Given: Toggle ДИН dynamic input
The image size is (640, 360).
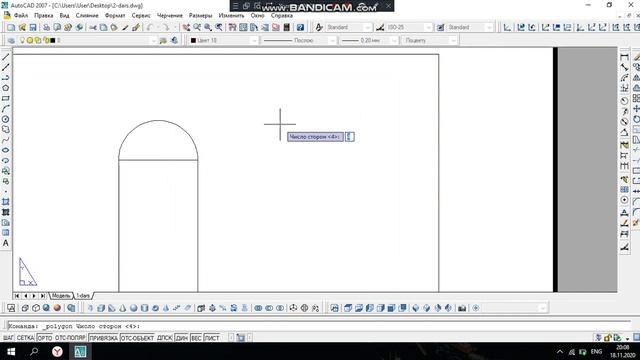Looking at the screenshot, I should (x=182, y=338).
